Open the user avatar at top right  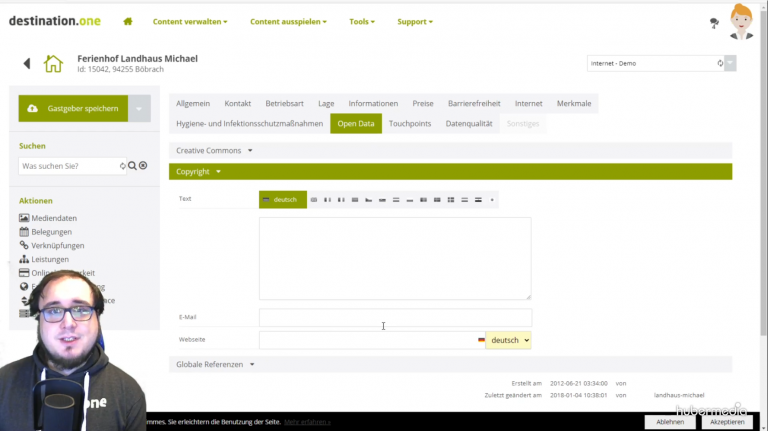pyautogui.click(x=742, y=22)
